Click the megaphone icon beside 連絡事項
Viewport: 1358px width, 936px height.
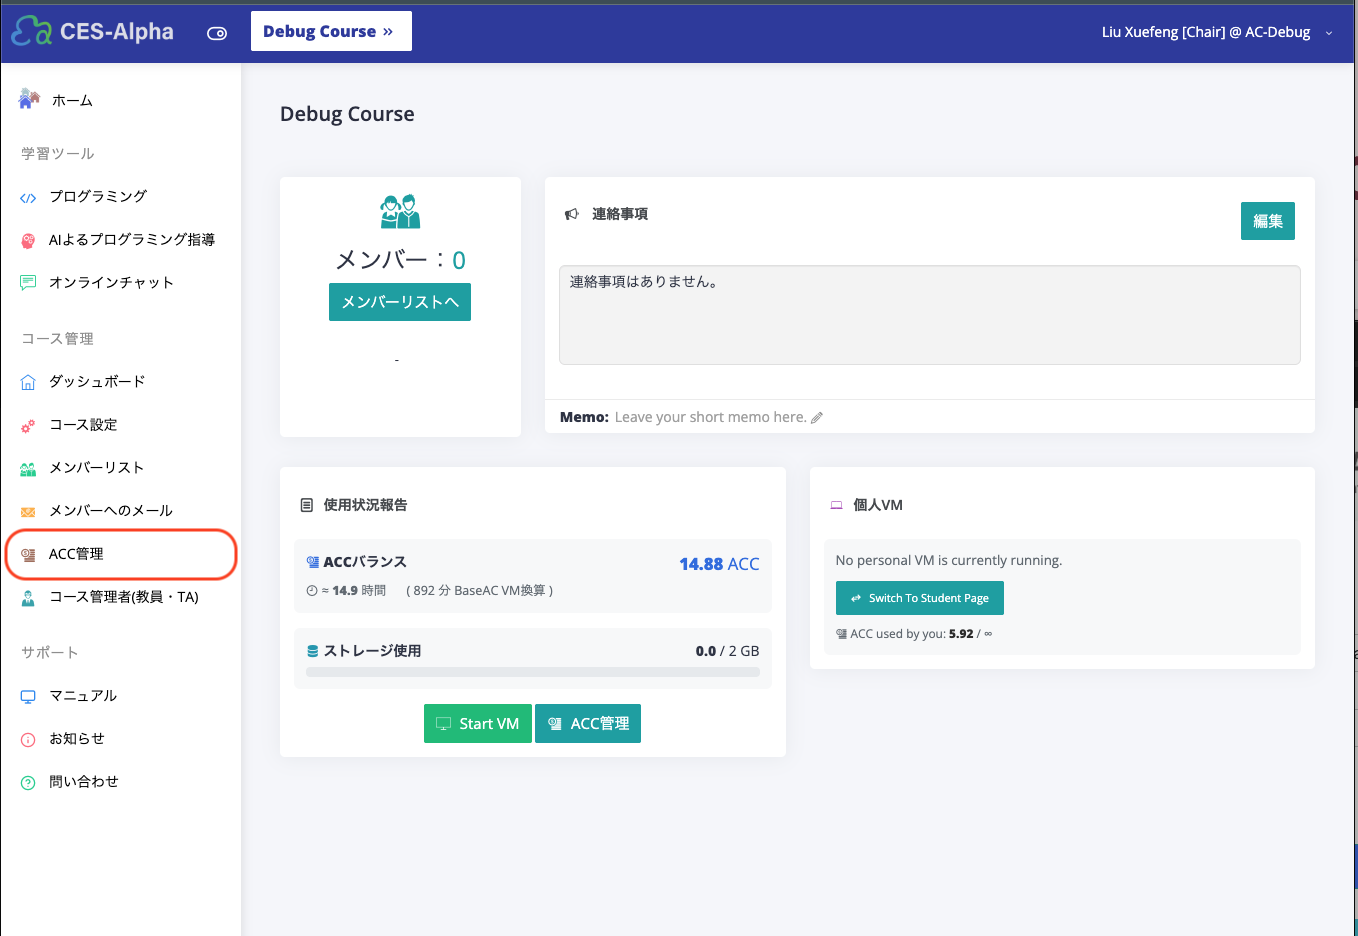[572, 214]
